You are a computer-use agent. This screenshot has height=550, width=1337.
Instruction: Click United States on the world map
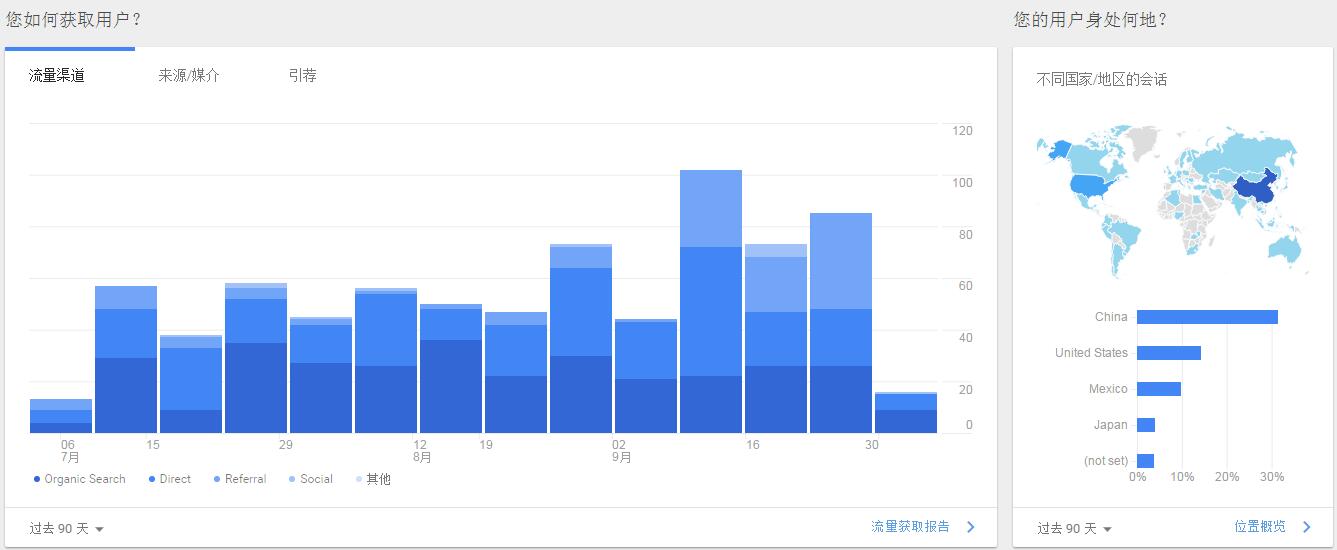coord(1092,185)
